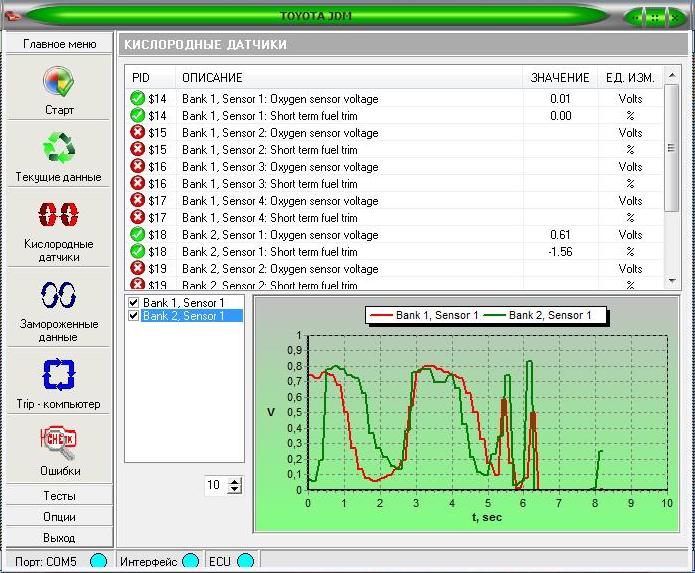The image size is (695, 573).
Task: Click the red Bank 1, Sensor 1 legend swatch
Action: pos(381,316)
